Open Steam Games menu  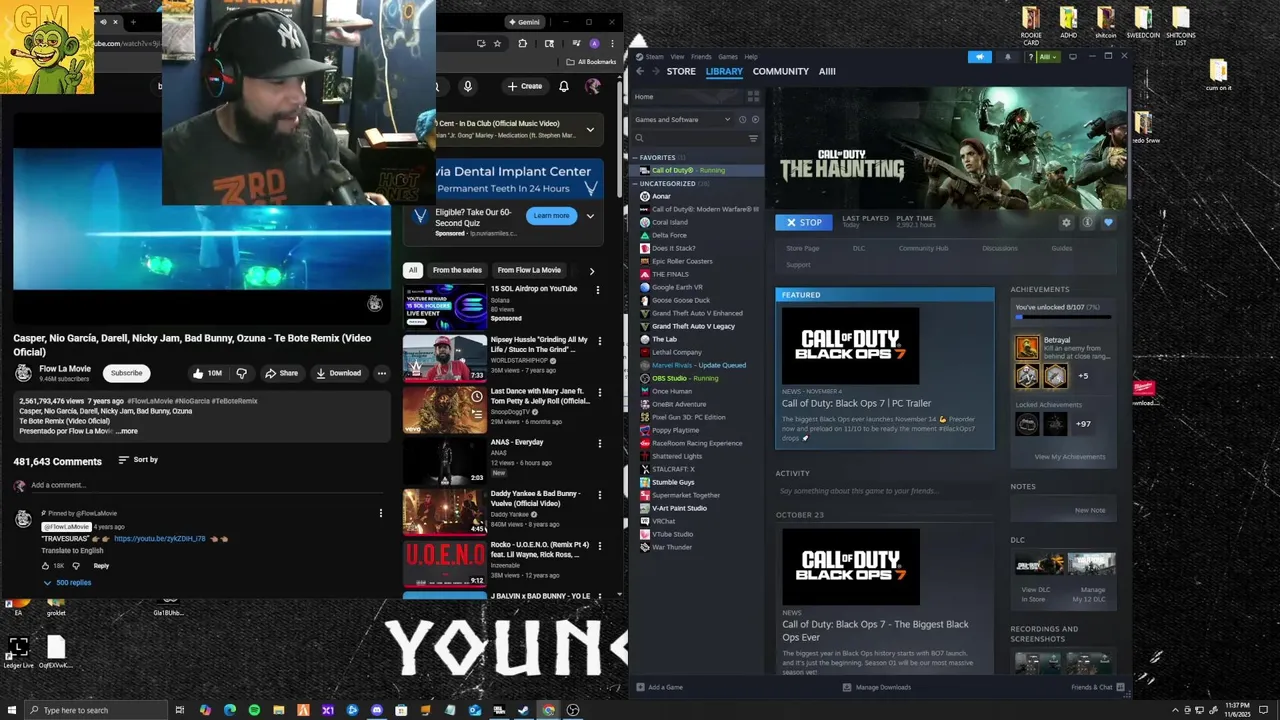(728, 57)
